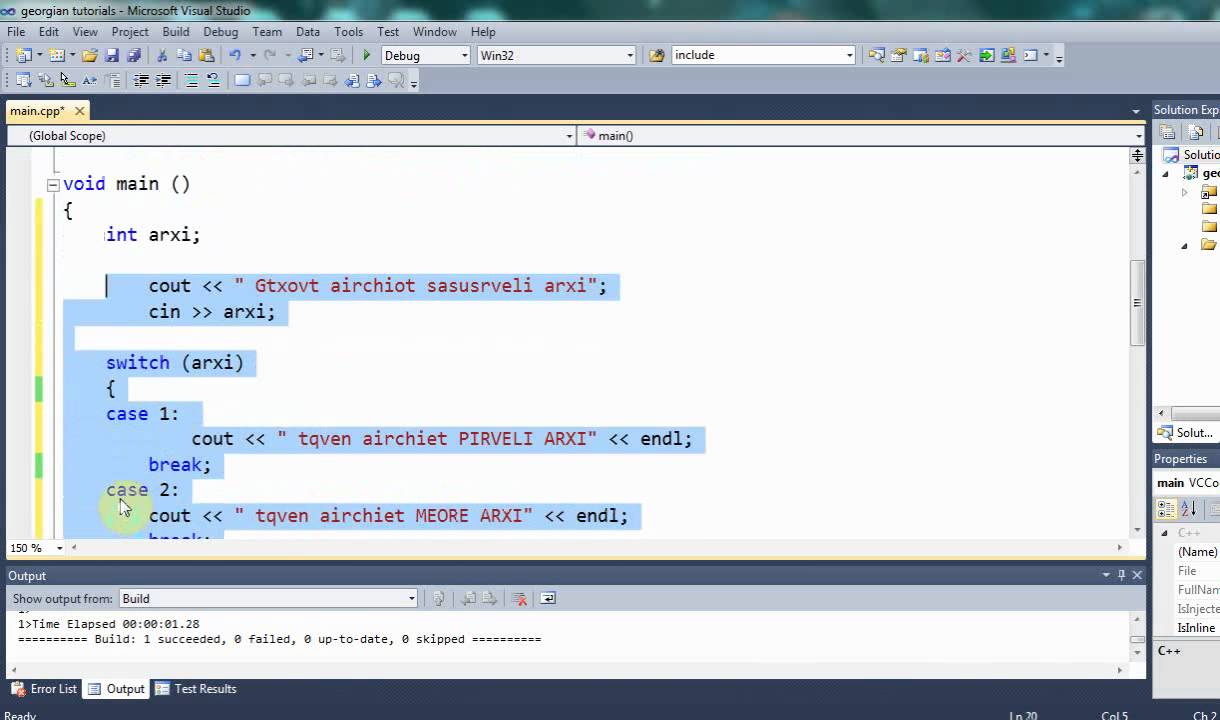Screen dimensions: 1220x720
Task: Open the 'include' find combo box
Action: click(x=849, y=55)
